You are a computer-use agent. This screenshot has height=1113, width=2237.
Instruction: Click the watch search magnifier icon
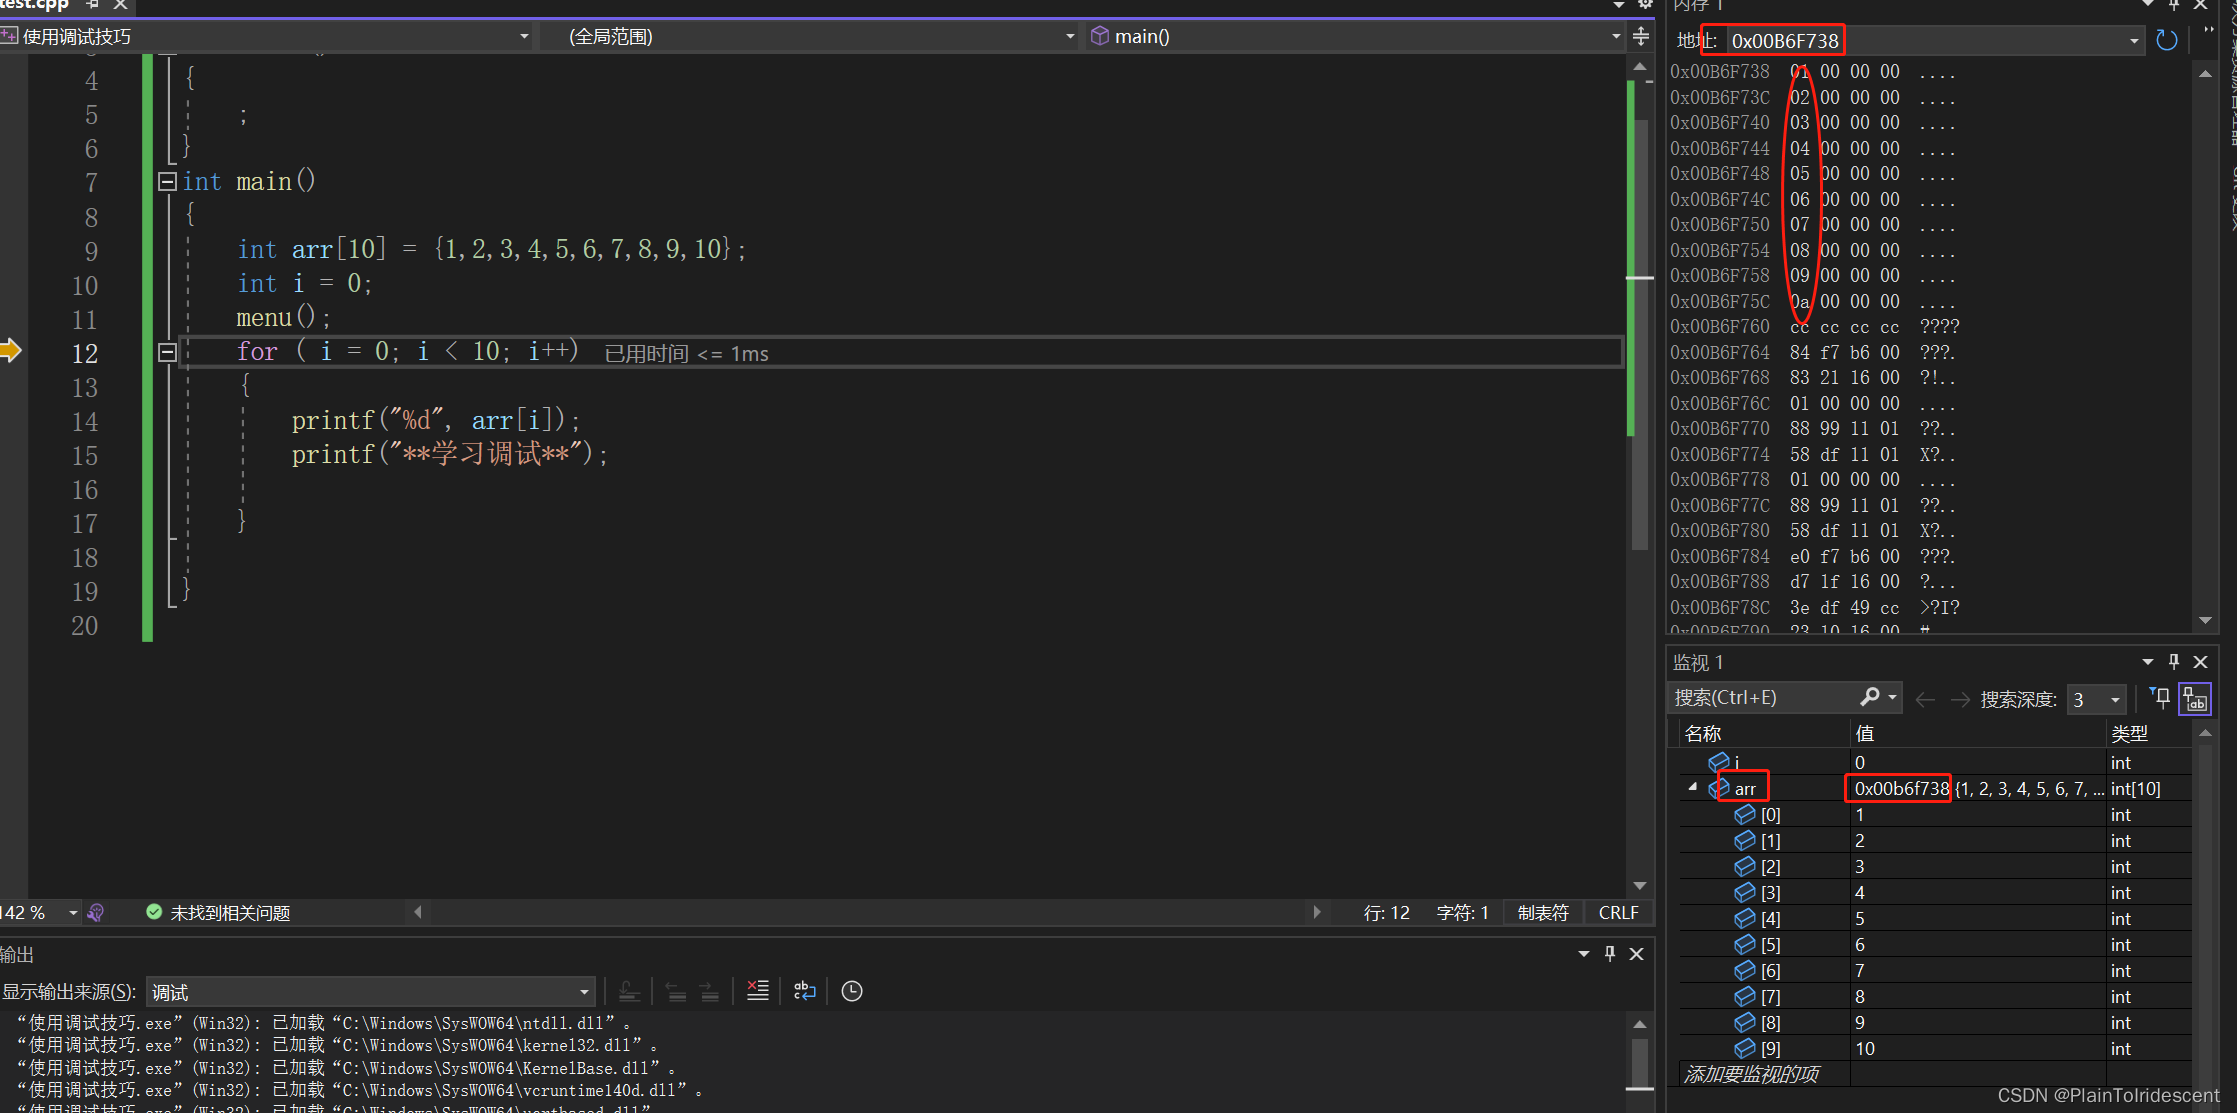point(1870,697)
